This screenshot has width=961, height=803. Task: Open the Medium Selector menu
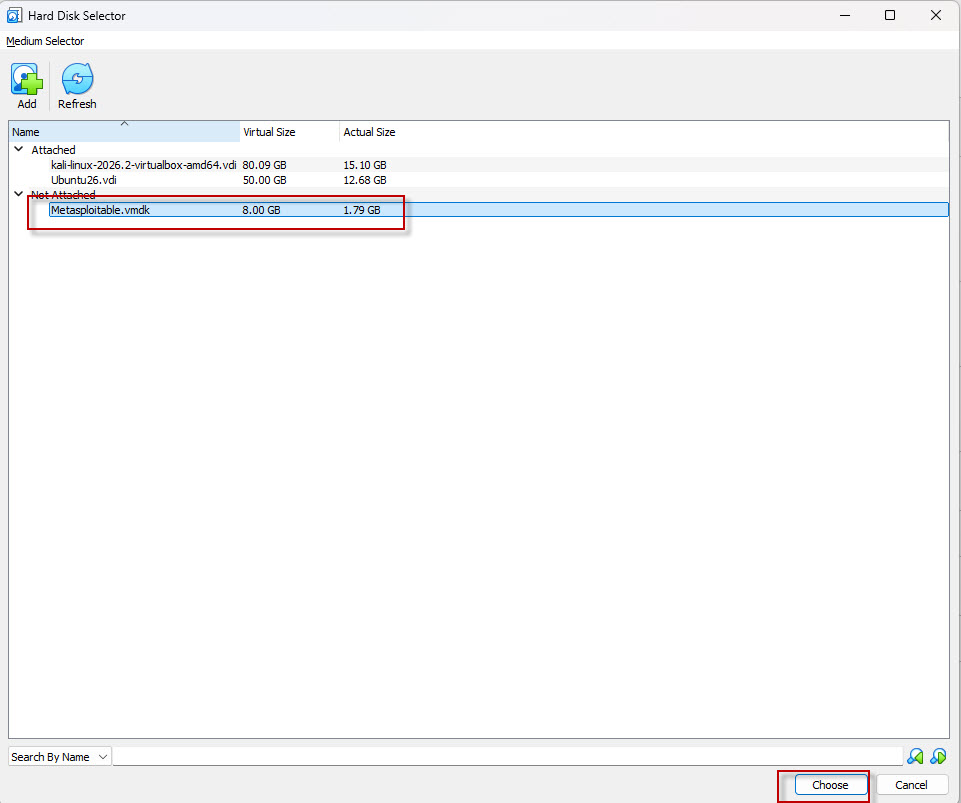tap(45, 41)
